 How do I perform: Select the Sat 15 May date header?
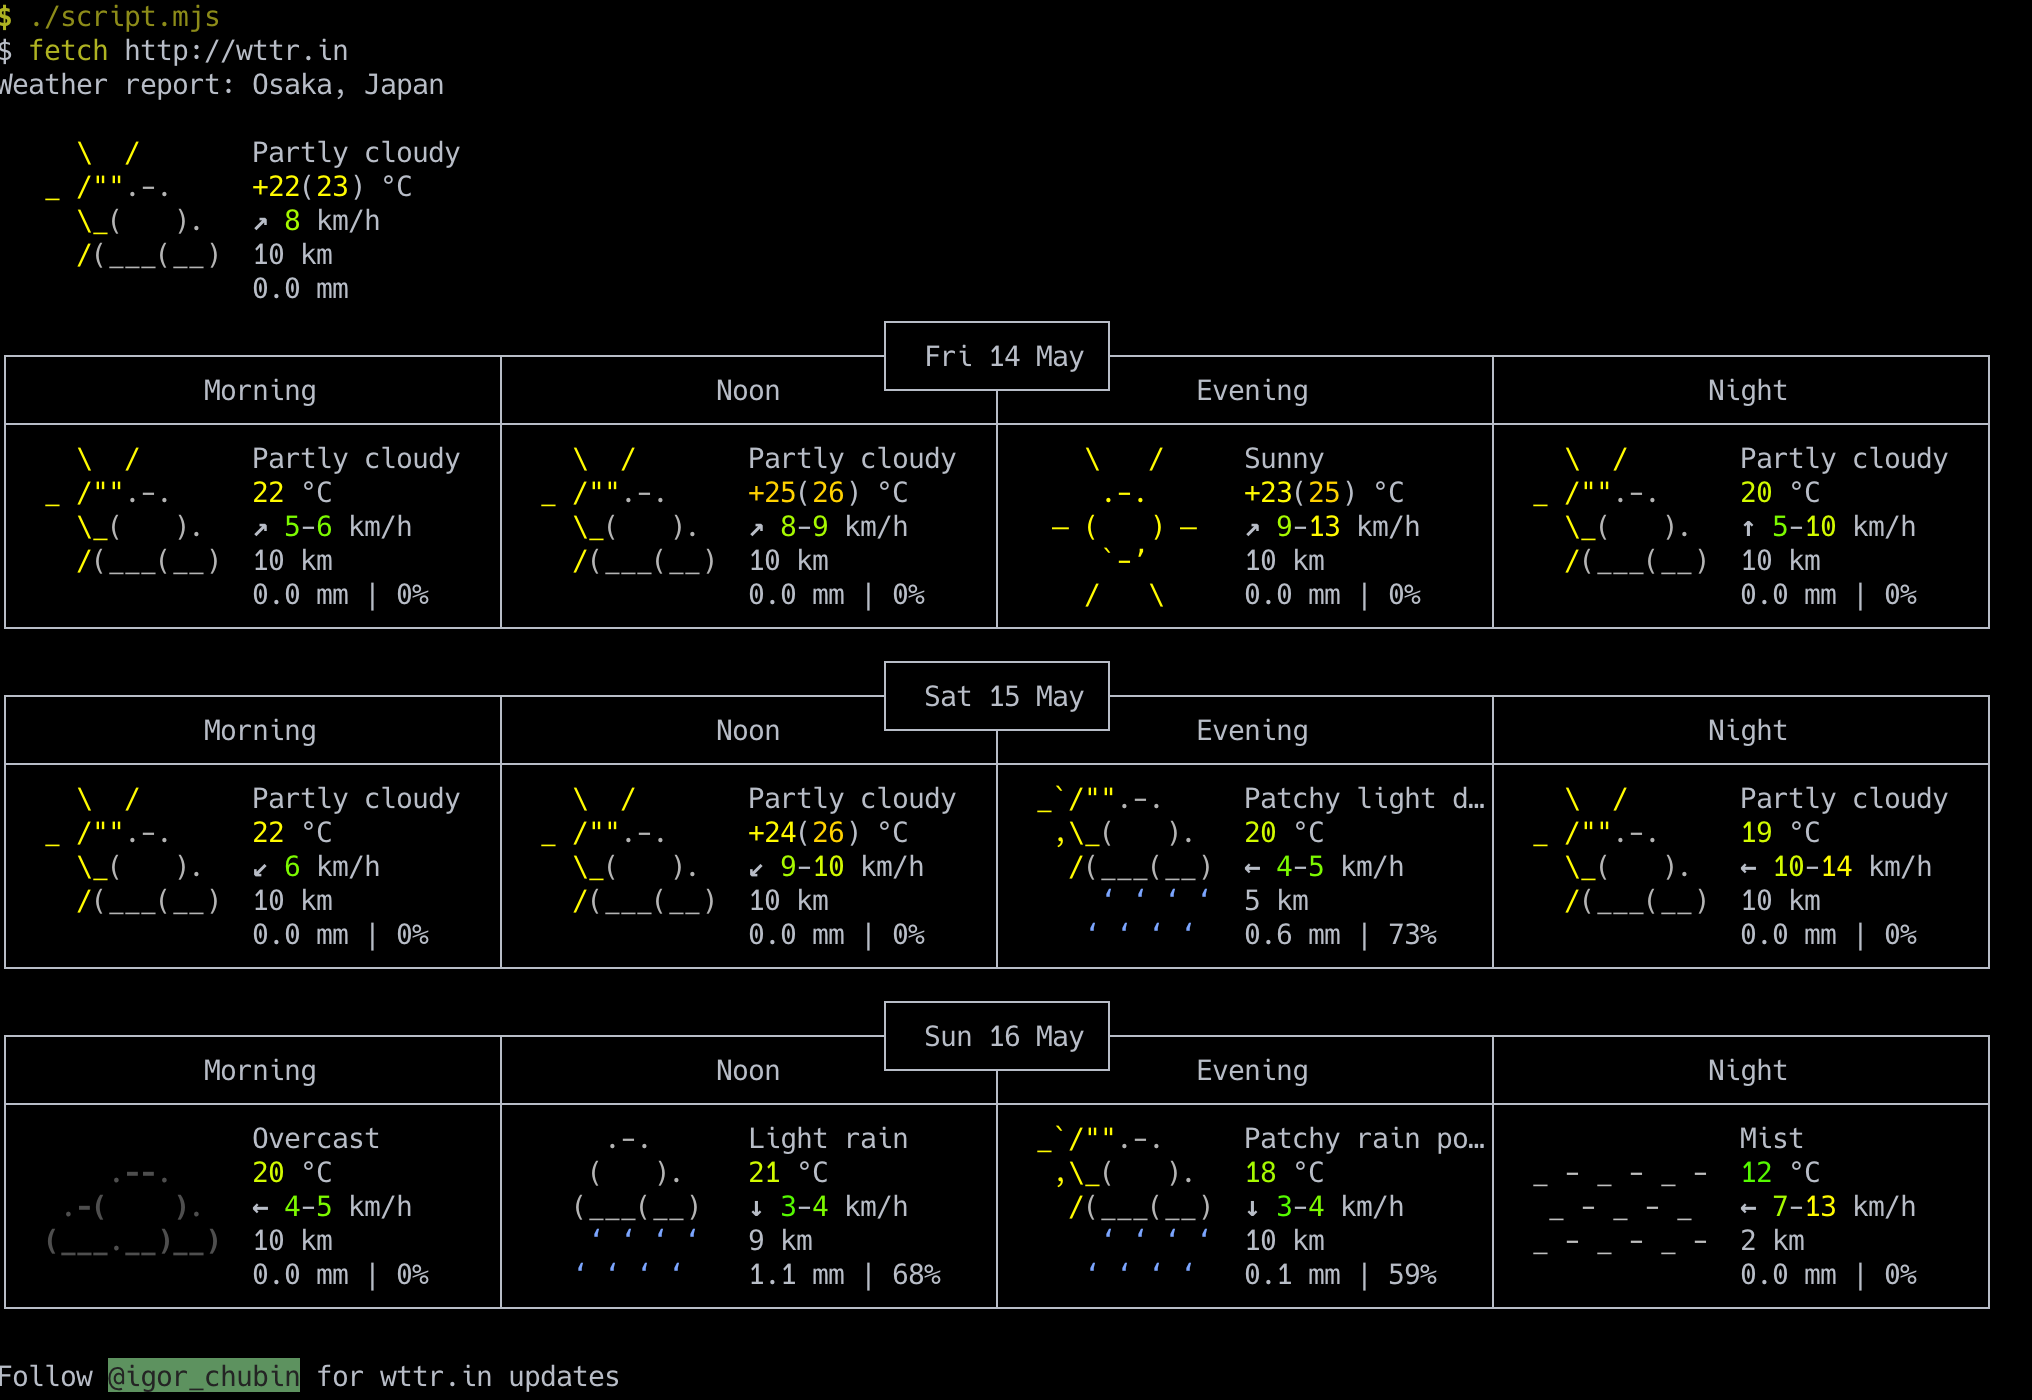point(1004,696)
